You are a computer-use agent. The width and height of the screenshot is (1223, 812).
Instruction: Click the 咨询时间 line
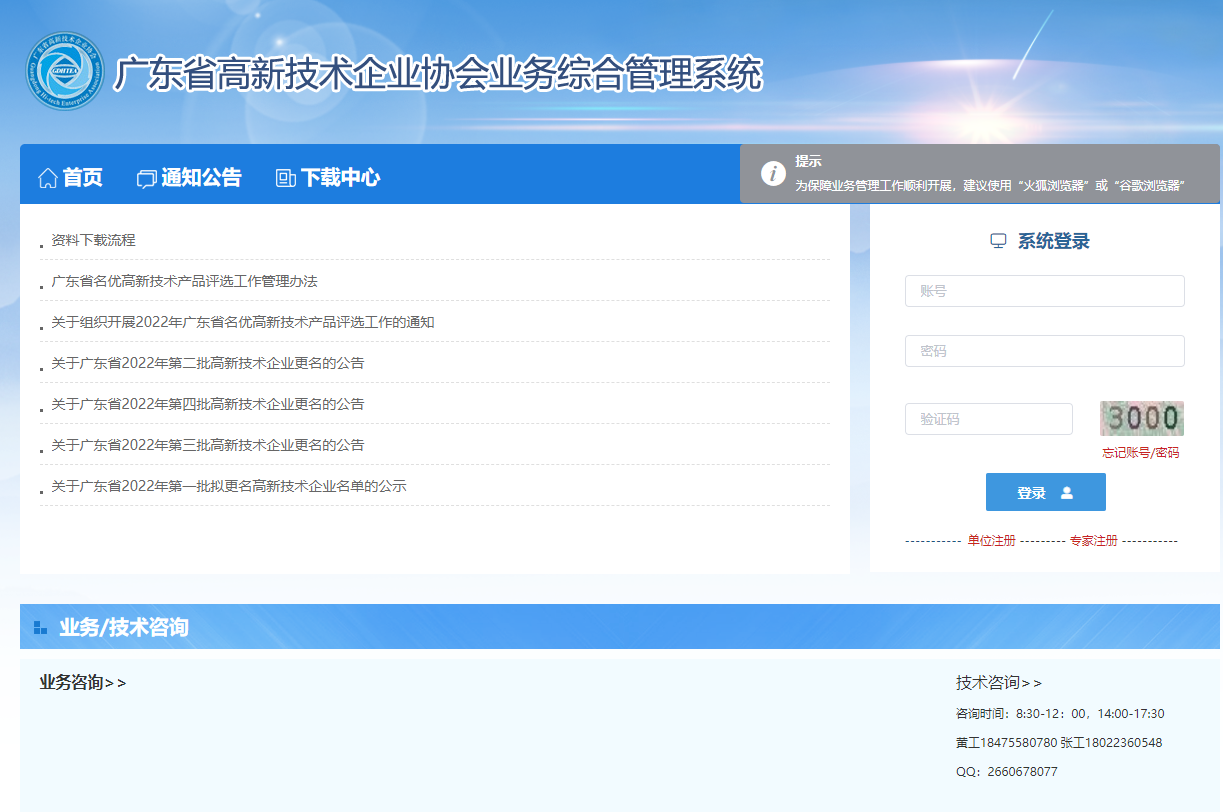(x=1060, y=714)
